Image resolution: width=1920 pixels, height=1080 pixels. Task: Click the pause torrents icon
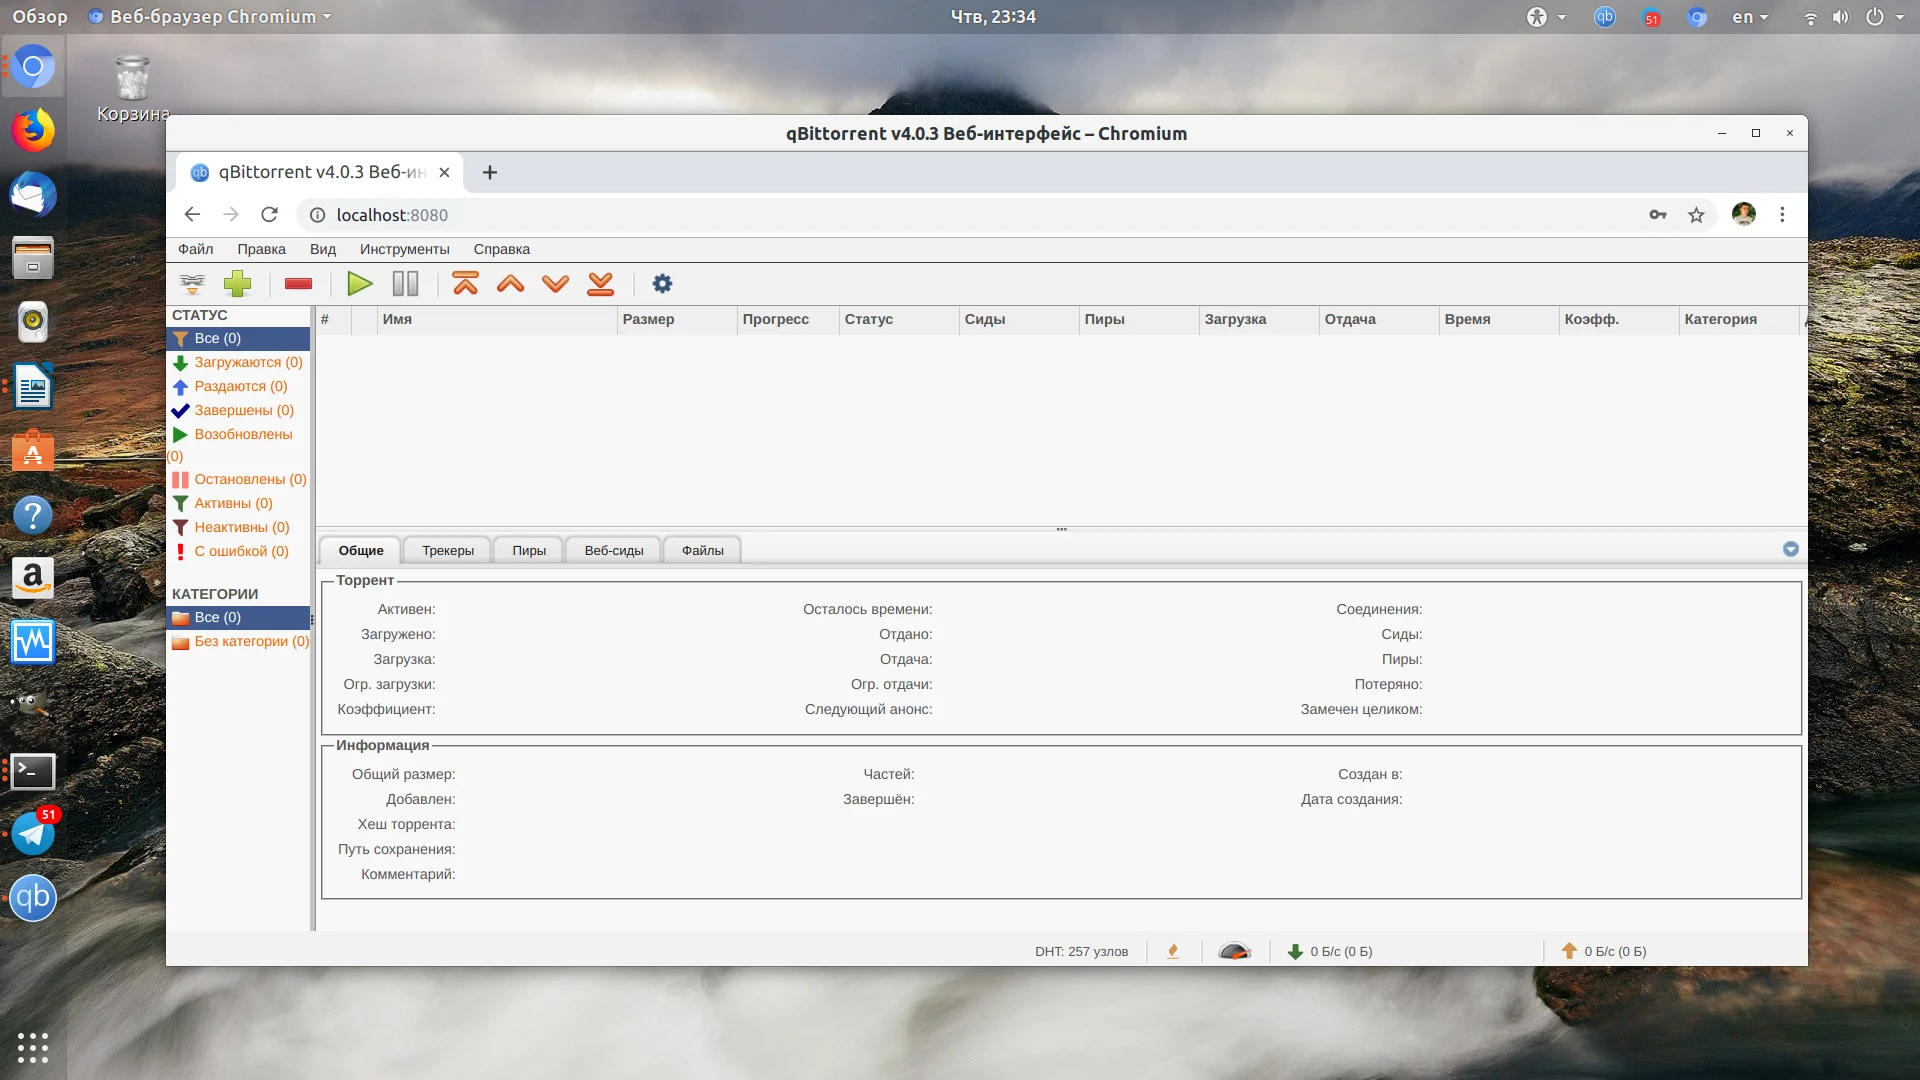tap(405, 284)
